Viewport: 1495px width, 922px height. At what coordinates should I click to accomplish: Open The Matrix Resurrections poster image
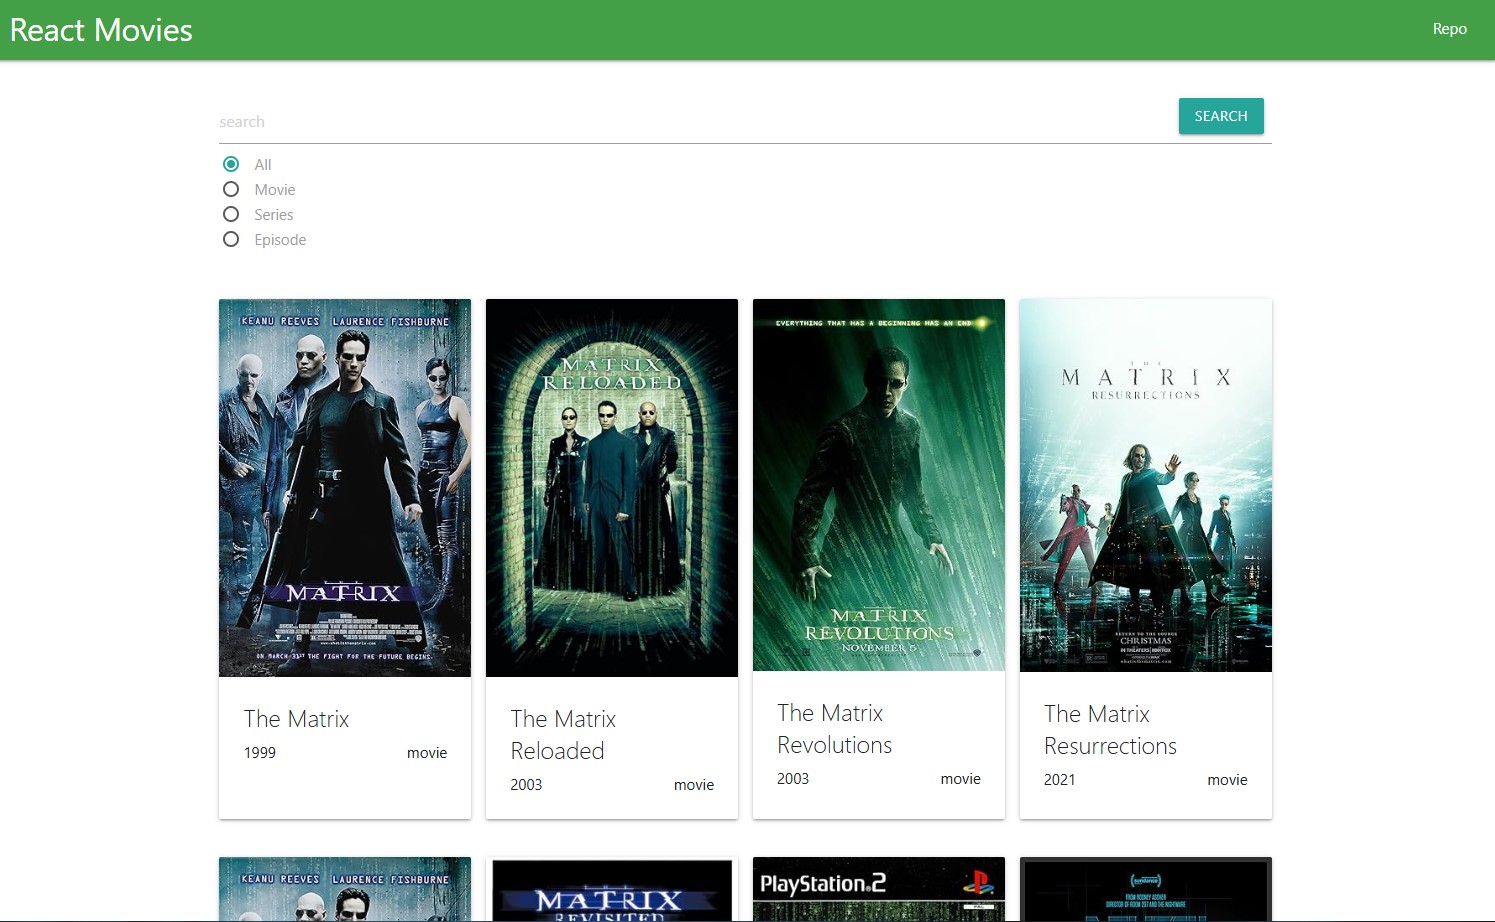click(x=1146, y=486)
